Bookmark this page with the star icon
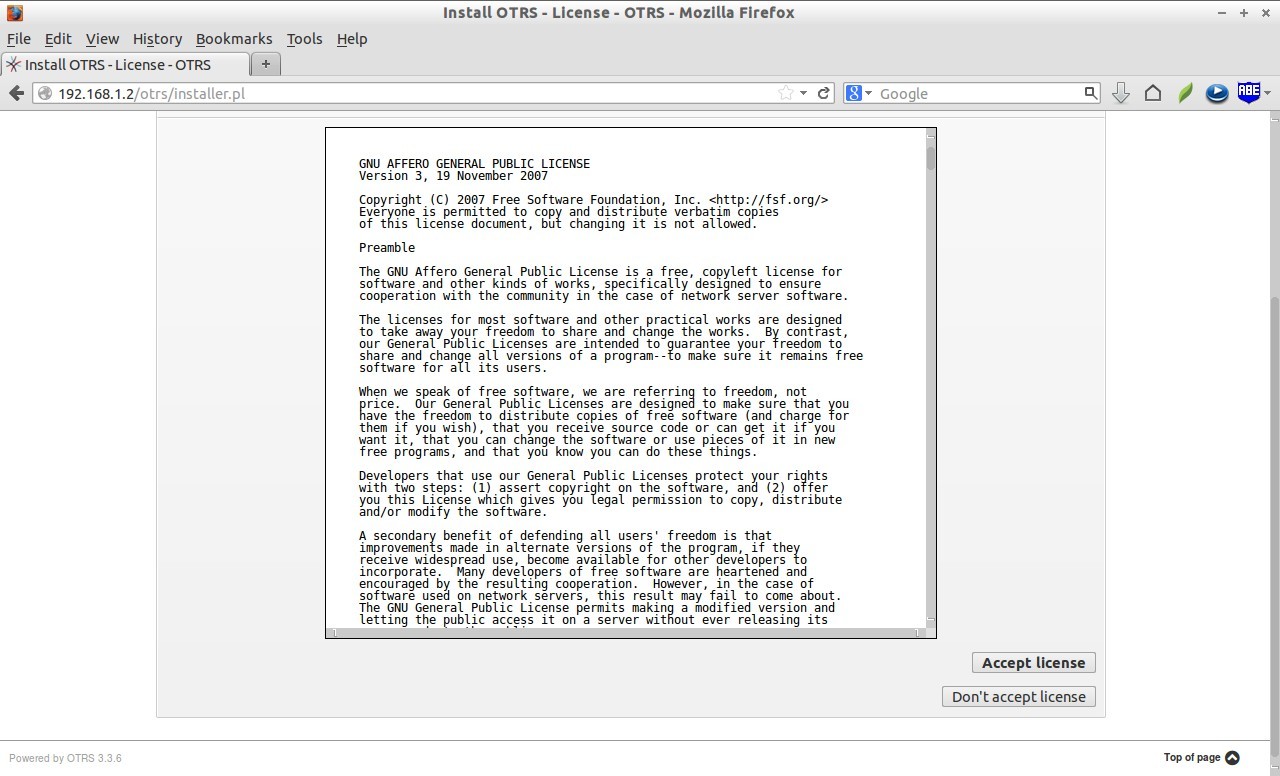Viewport: 1280px width, 776px height. (786, 93)
